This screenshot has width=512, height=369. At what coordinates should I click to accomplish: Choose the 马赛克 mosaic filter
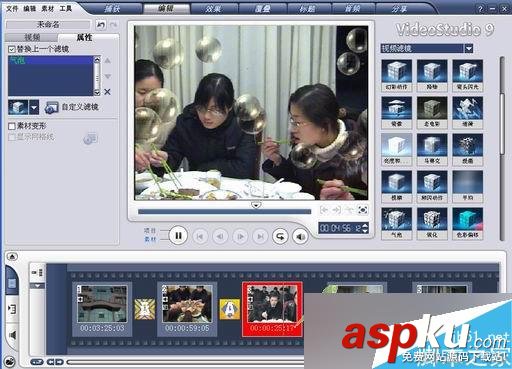(432, 149)
